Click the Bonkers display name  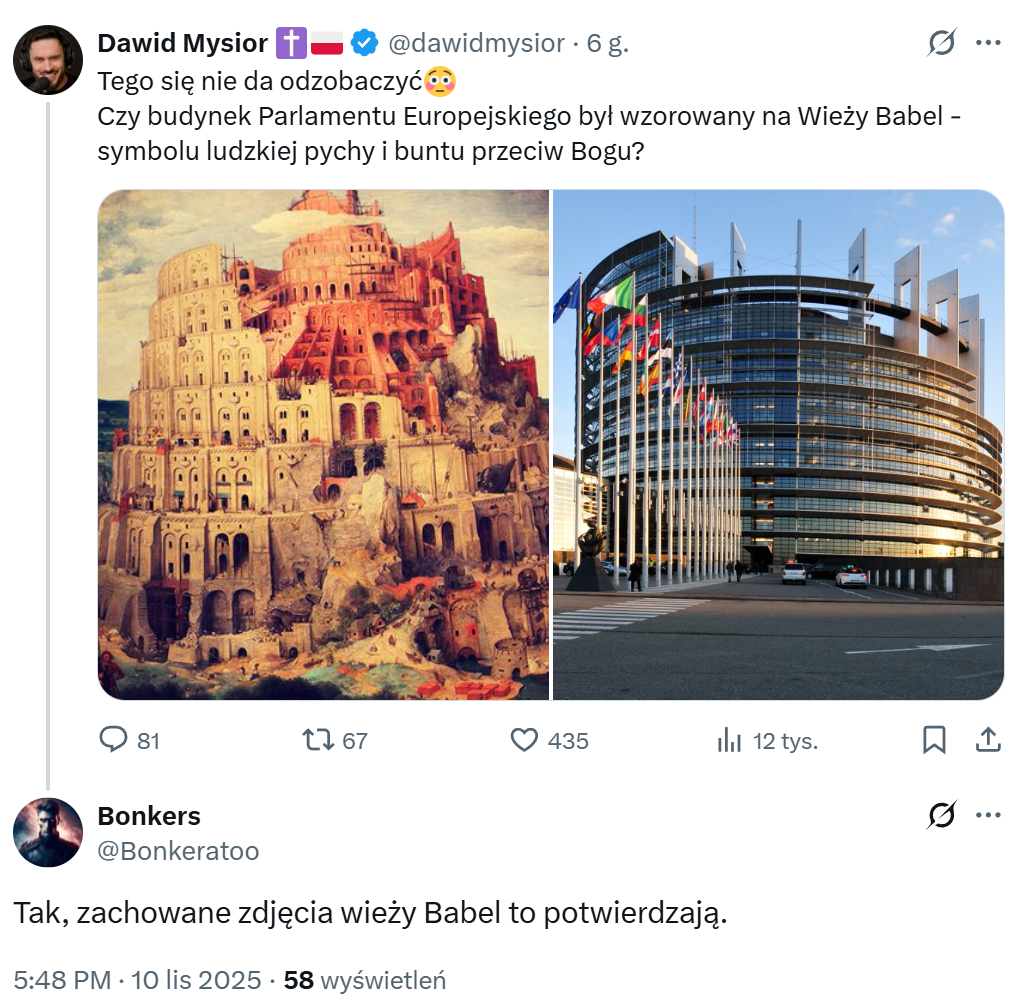tap(149, 816)
